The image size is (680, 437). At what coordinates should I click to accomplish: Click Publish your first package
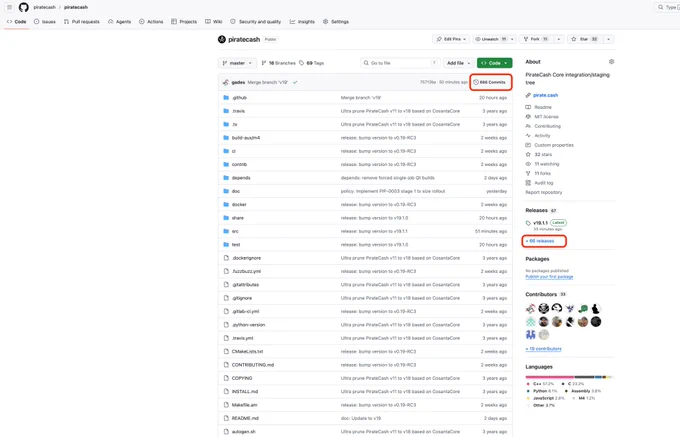549,277
